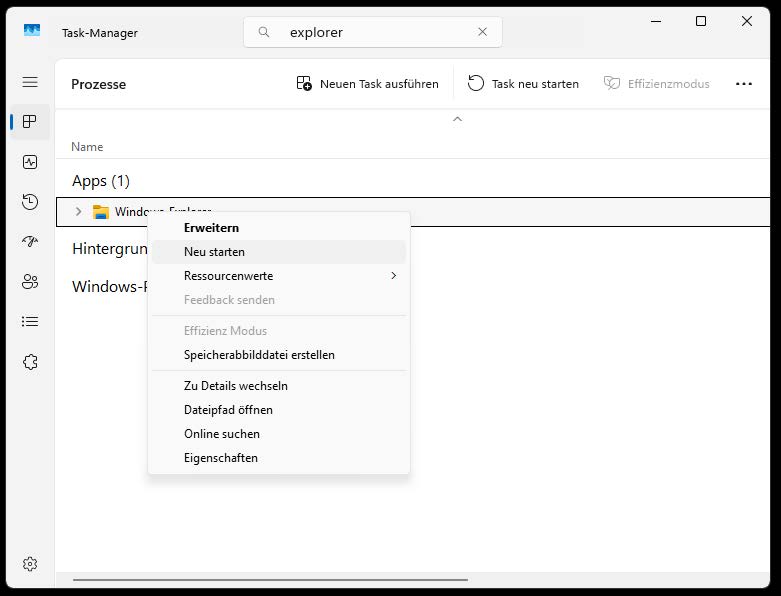Image resolution: width=781 pixels, height=596 pixels.
Task: Open the three-dots more options menu
Action: 744,84
